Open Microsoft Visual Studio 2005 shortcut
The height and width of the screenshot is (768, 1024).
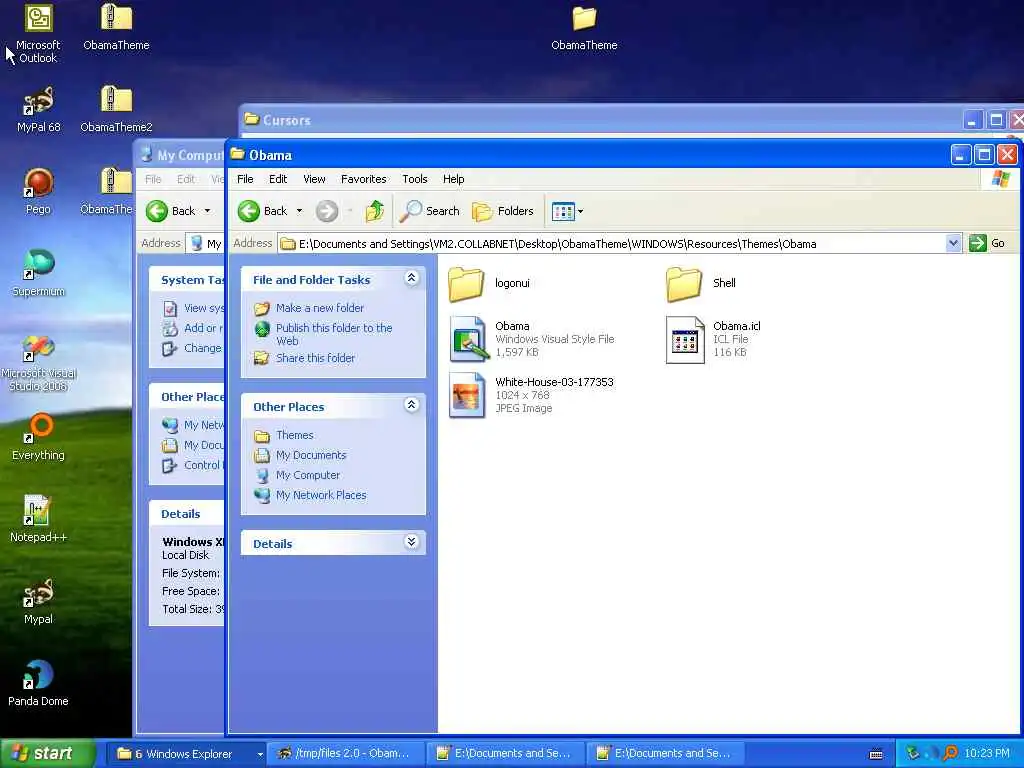[x=39, y=363]
